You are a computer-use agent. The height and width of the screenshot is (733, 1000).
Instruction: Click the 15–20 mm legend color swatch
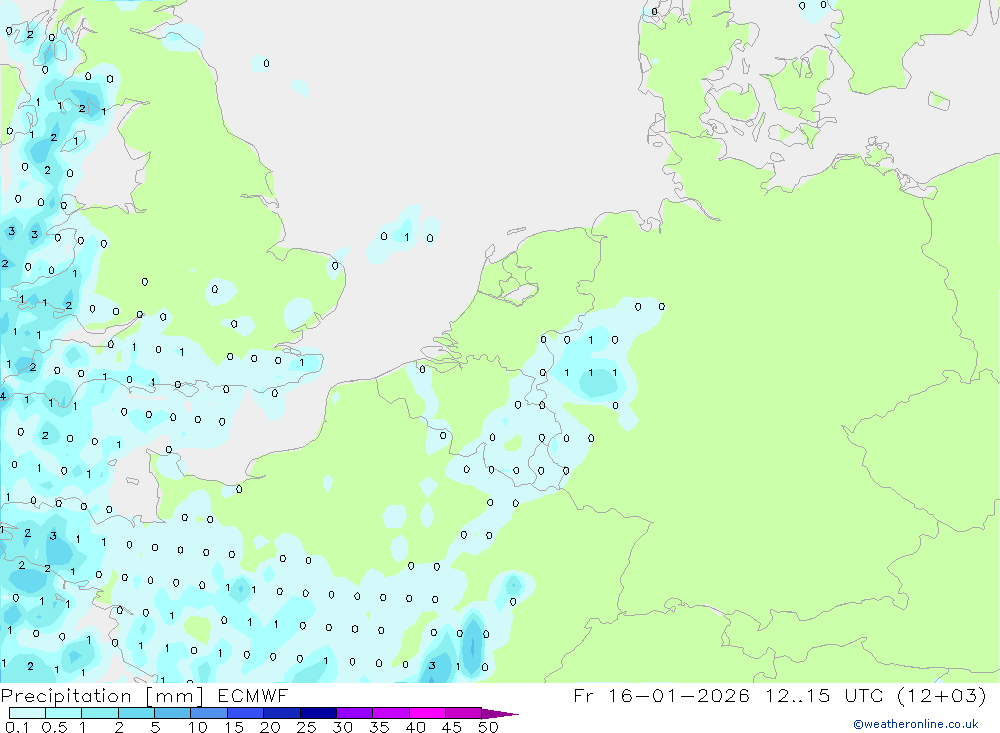coord(246,713)
